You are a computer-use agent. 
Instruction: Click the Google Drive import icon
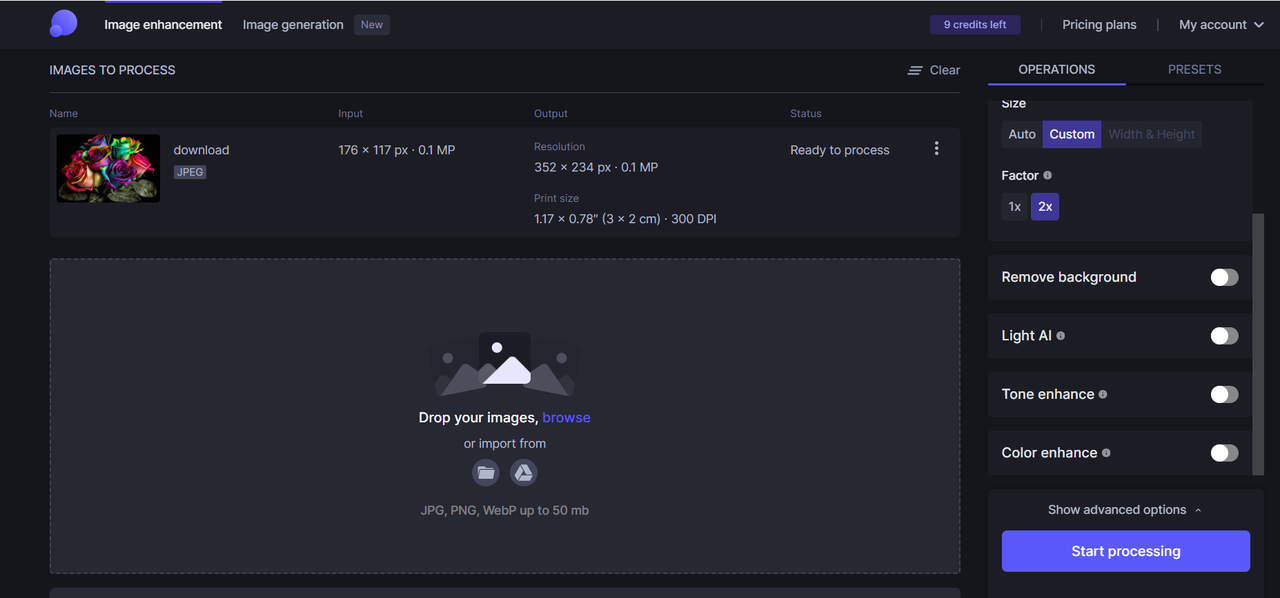(524, 473)
